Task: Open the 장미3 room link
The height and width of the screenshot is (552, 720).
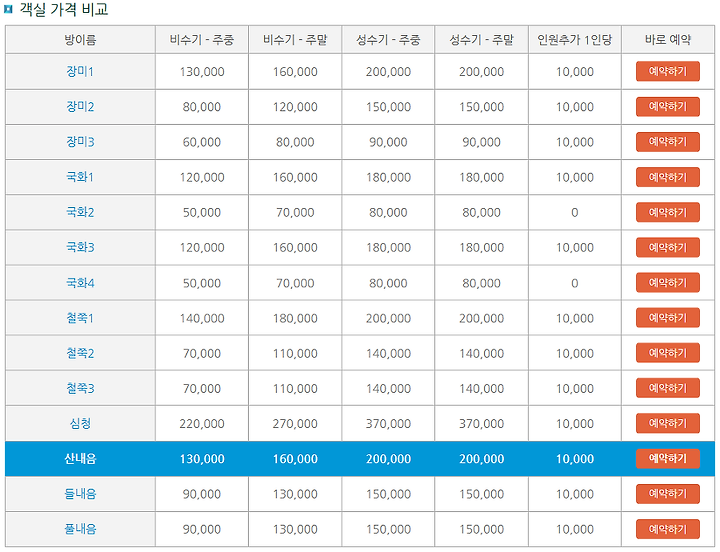Action: tap(80, 142)
